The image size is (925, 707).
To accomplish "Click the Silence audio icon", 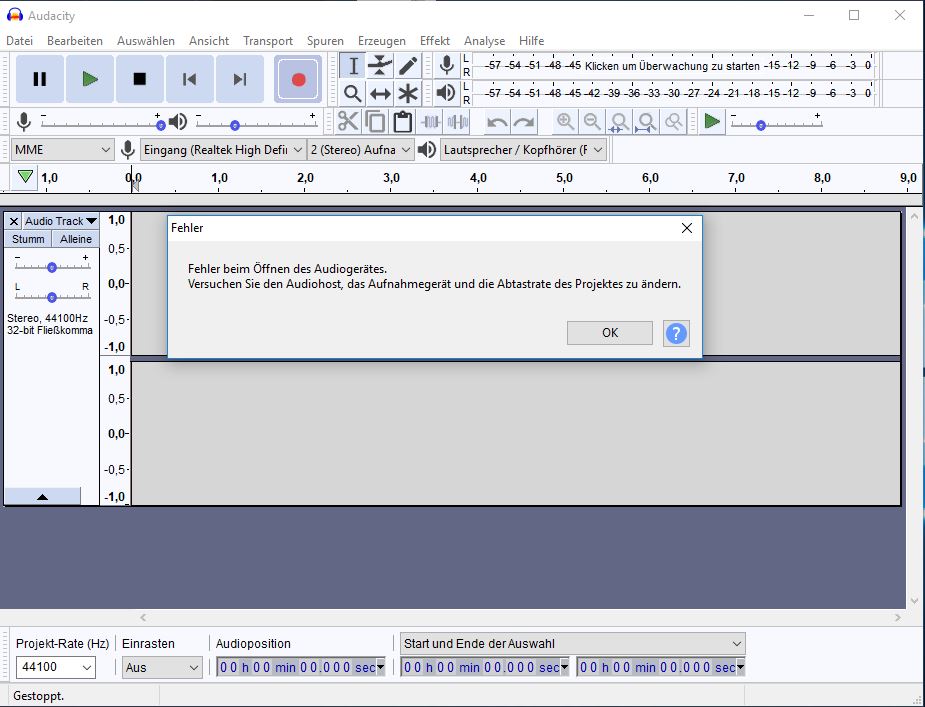I will 458,122.
